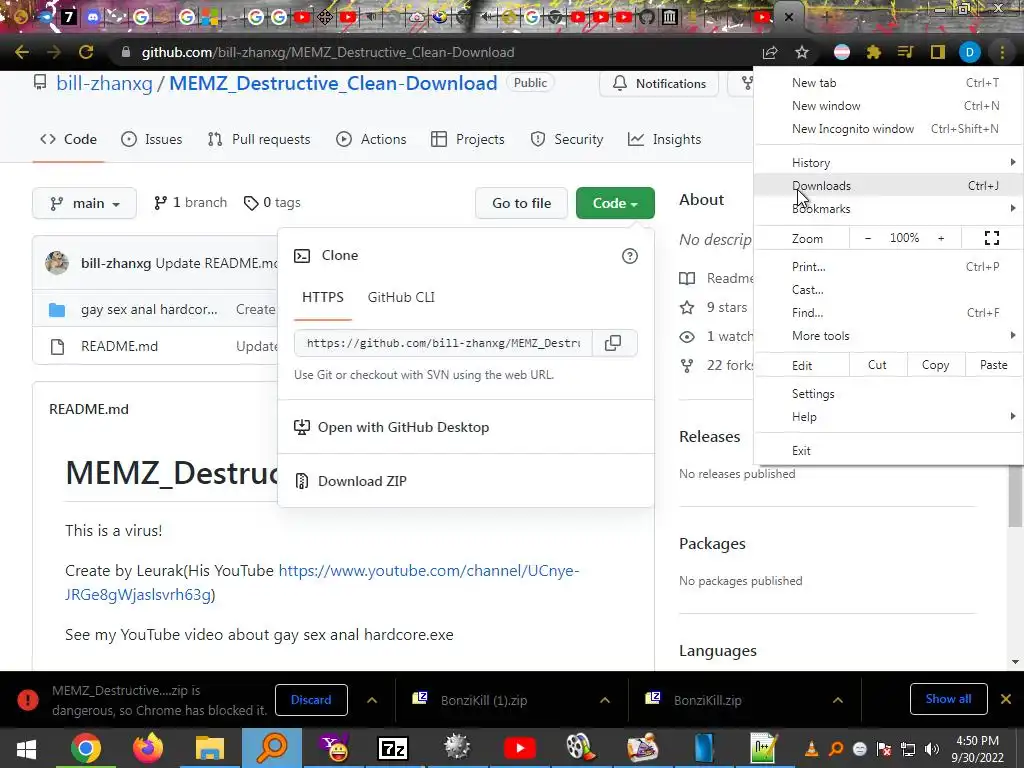Open the Extensions puzzle icon
The width and height of the screenshot is (1024, 768).
tap(874, 52)
